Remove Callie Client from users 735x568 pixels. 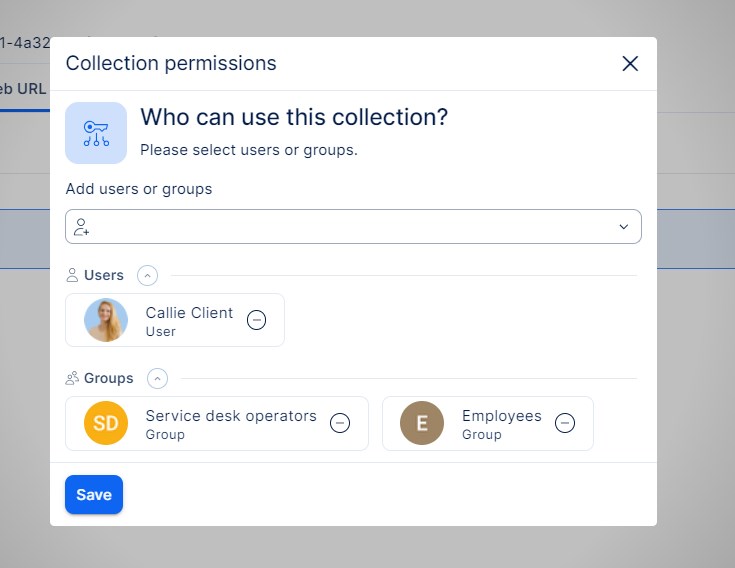click(257, 320)
